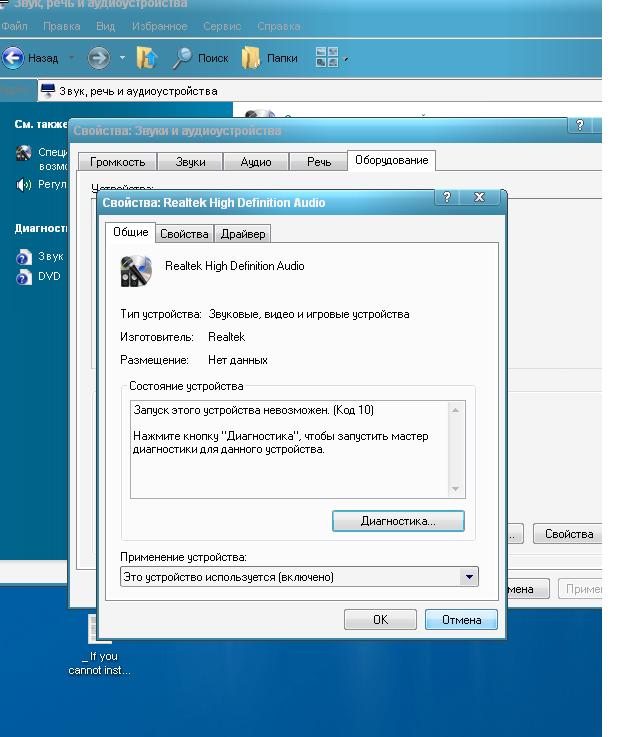The image size is (640, 737).
Task: Click the speaker volume icon in sidebar
Action: tap(23, 184)
